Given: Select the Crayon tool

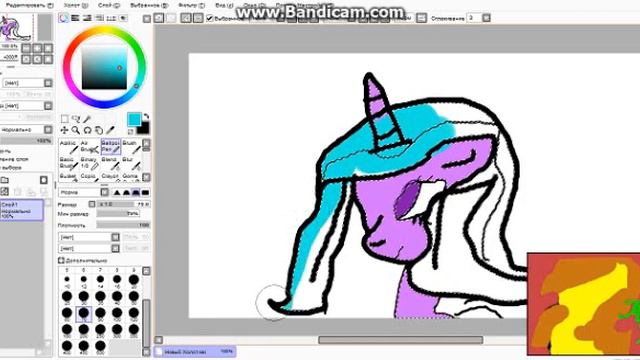Looking at the screenshot, I should tap(111, 177).
